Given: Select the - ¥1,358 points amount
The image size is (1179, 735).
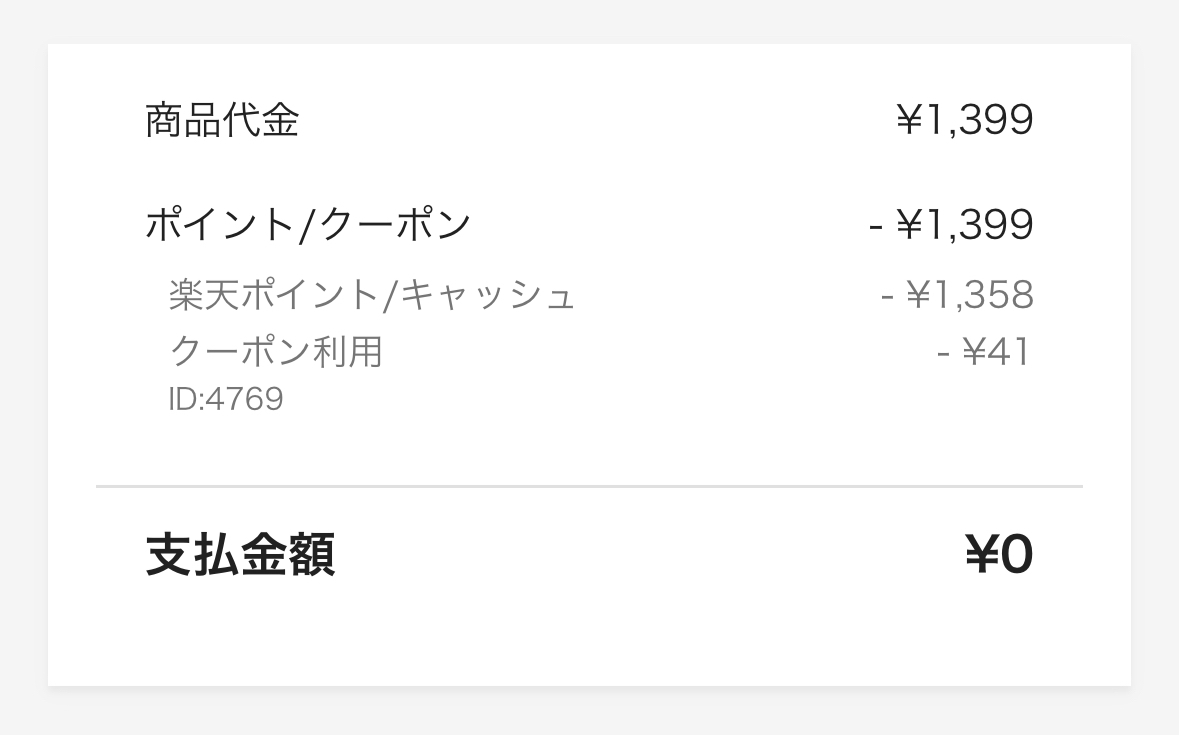Looking at the screenshot, I should (957, 294).
